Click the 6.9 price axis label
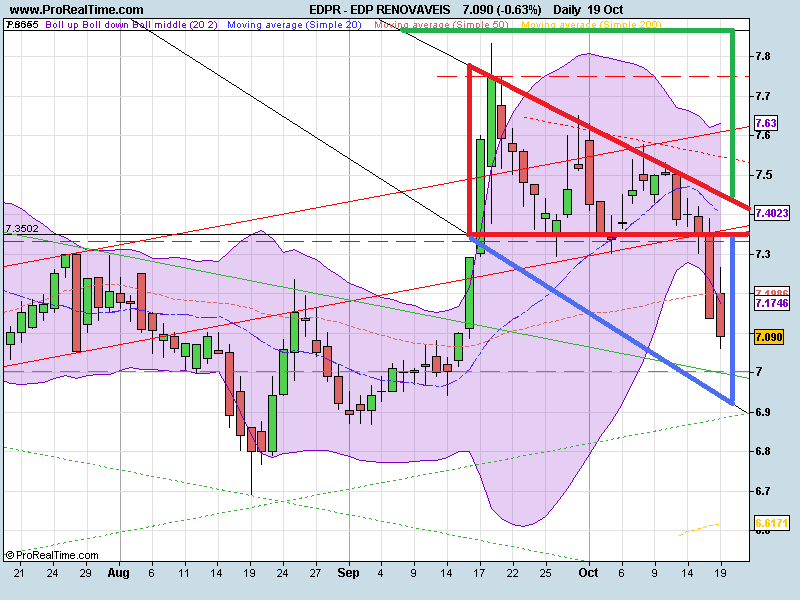Screen dimensions: 800x600 tap(763, 412)
